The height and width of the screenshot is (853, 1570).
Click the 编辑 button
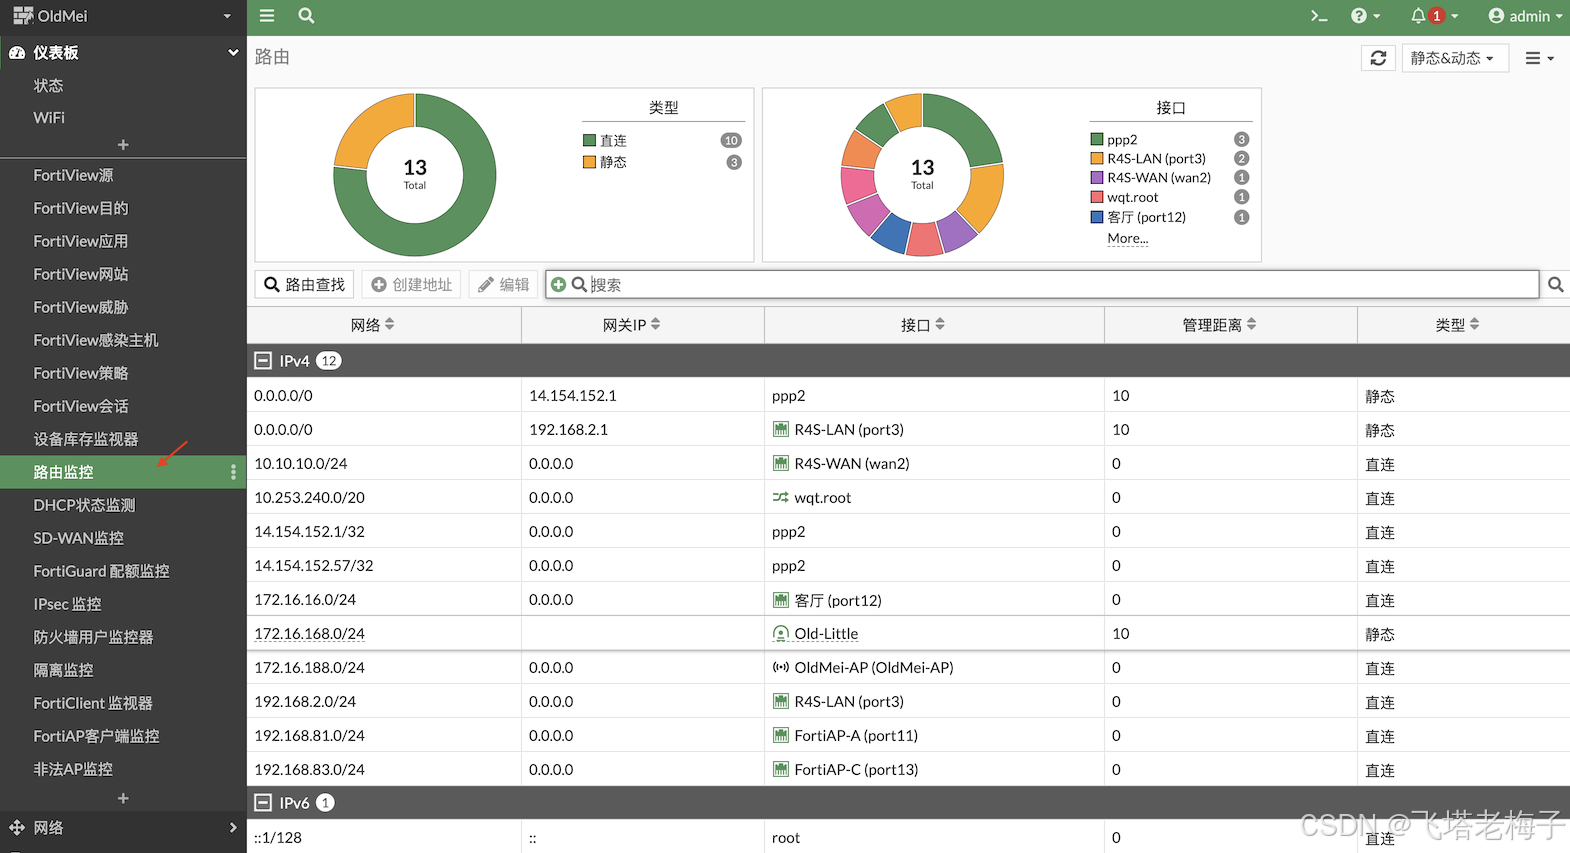(x=503, y=285)
